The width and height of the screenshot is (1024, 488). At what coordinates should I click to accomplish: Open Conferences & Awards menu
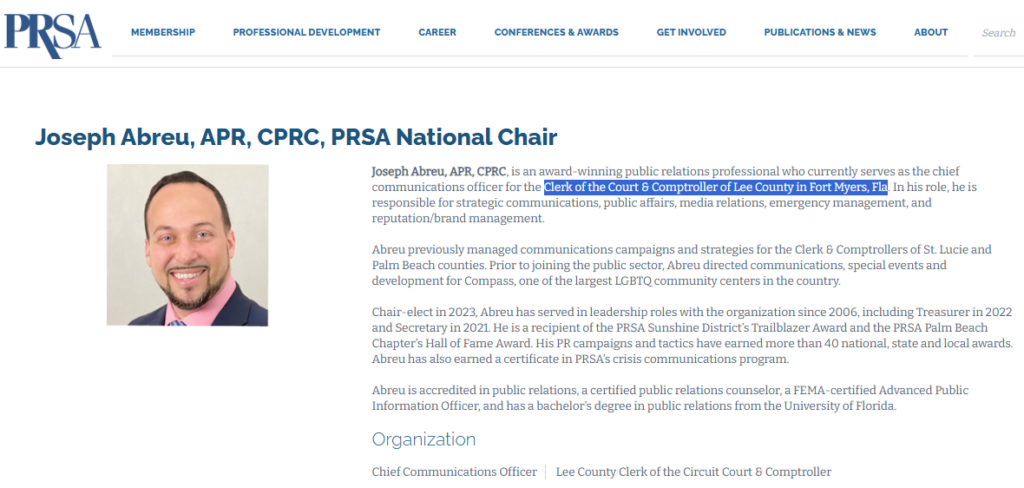pos(556,32)
